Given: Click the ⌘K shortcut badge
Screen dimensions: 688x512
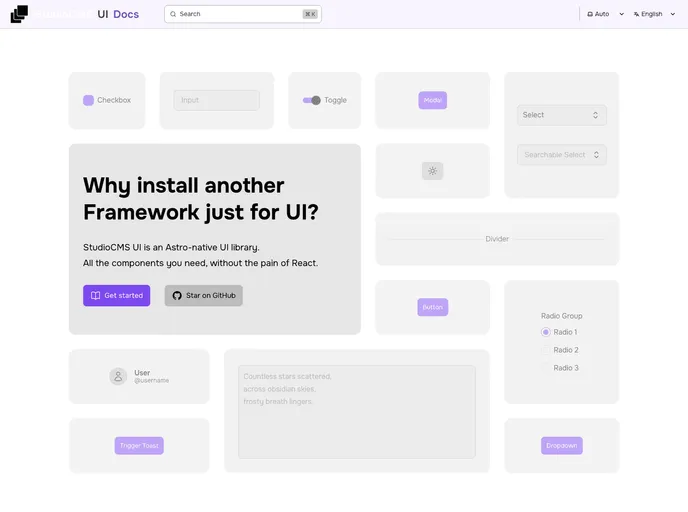Looking at the screenshot, I should [310, 14].
